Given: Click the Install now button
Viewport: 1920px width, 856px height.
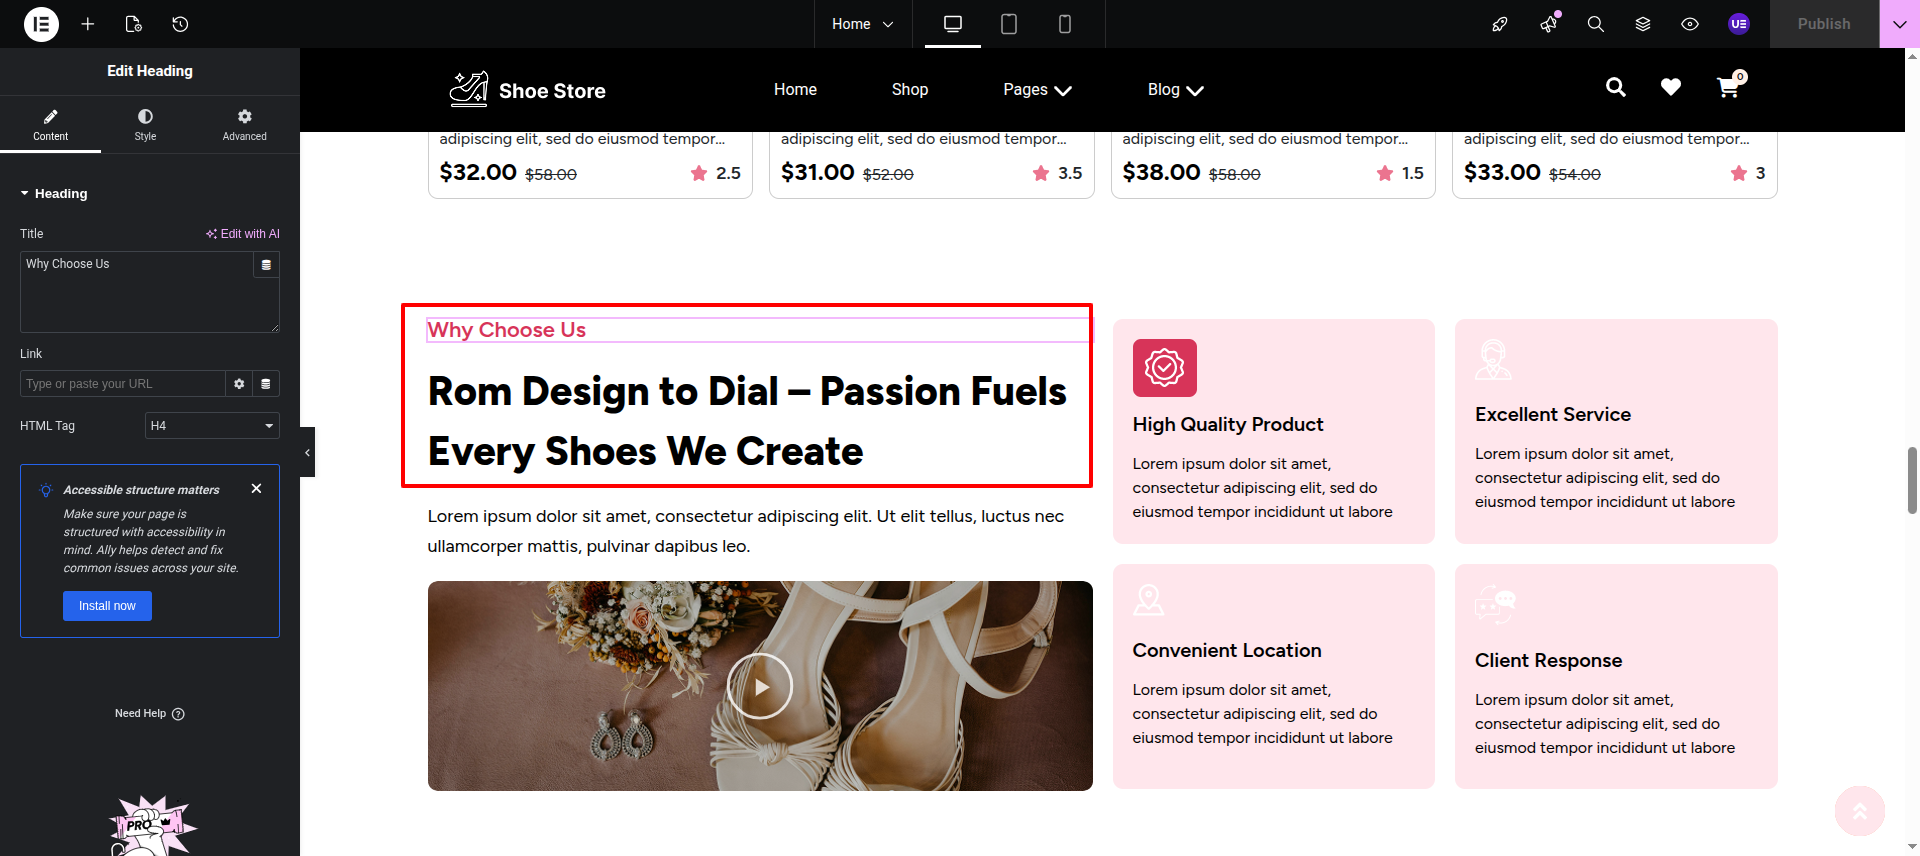Looking at the screenshot, I should [x=107, y=606].
